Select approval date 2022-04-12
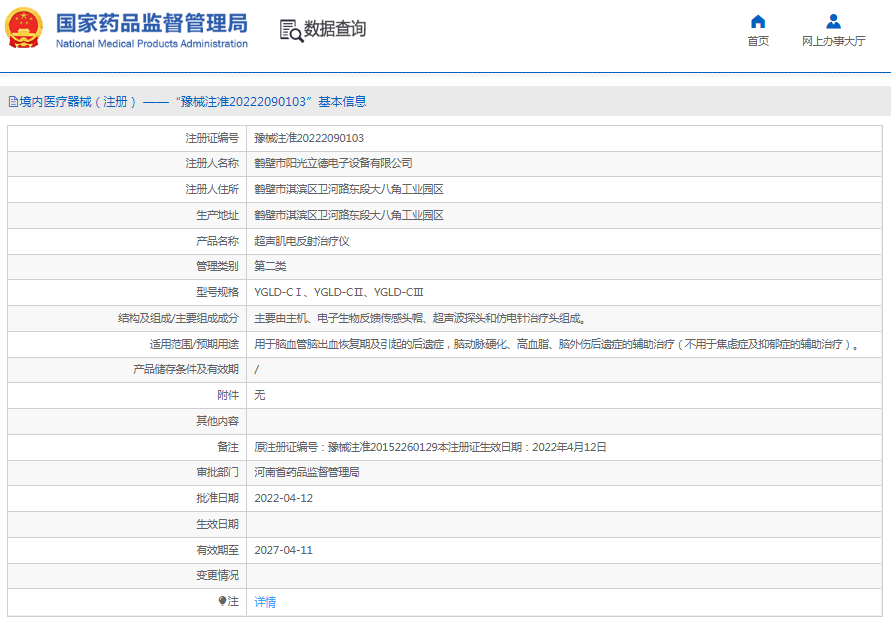Viewport: 891px width, 624px height. (284, 498)
